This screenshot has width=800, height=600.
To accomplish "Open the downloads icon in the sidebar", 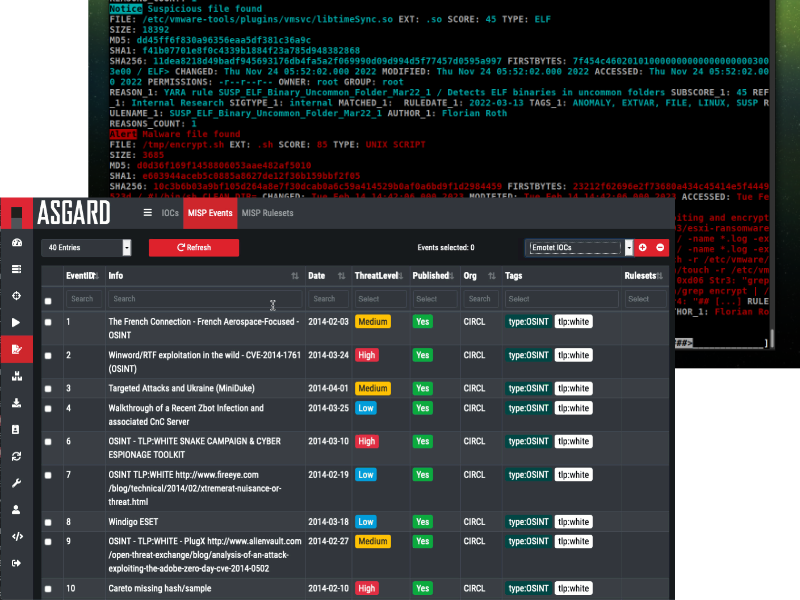I will 16,403.
